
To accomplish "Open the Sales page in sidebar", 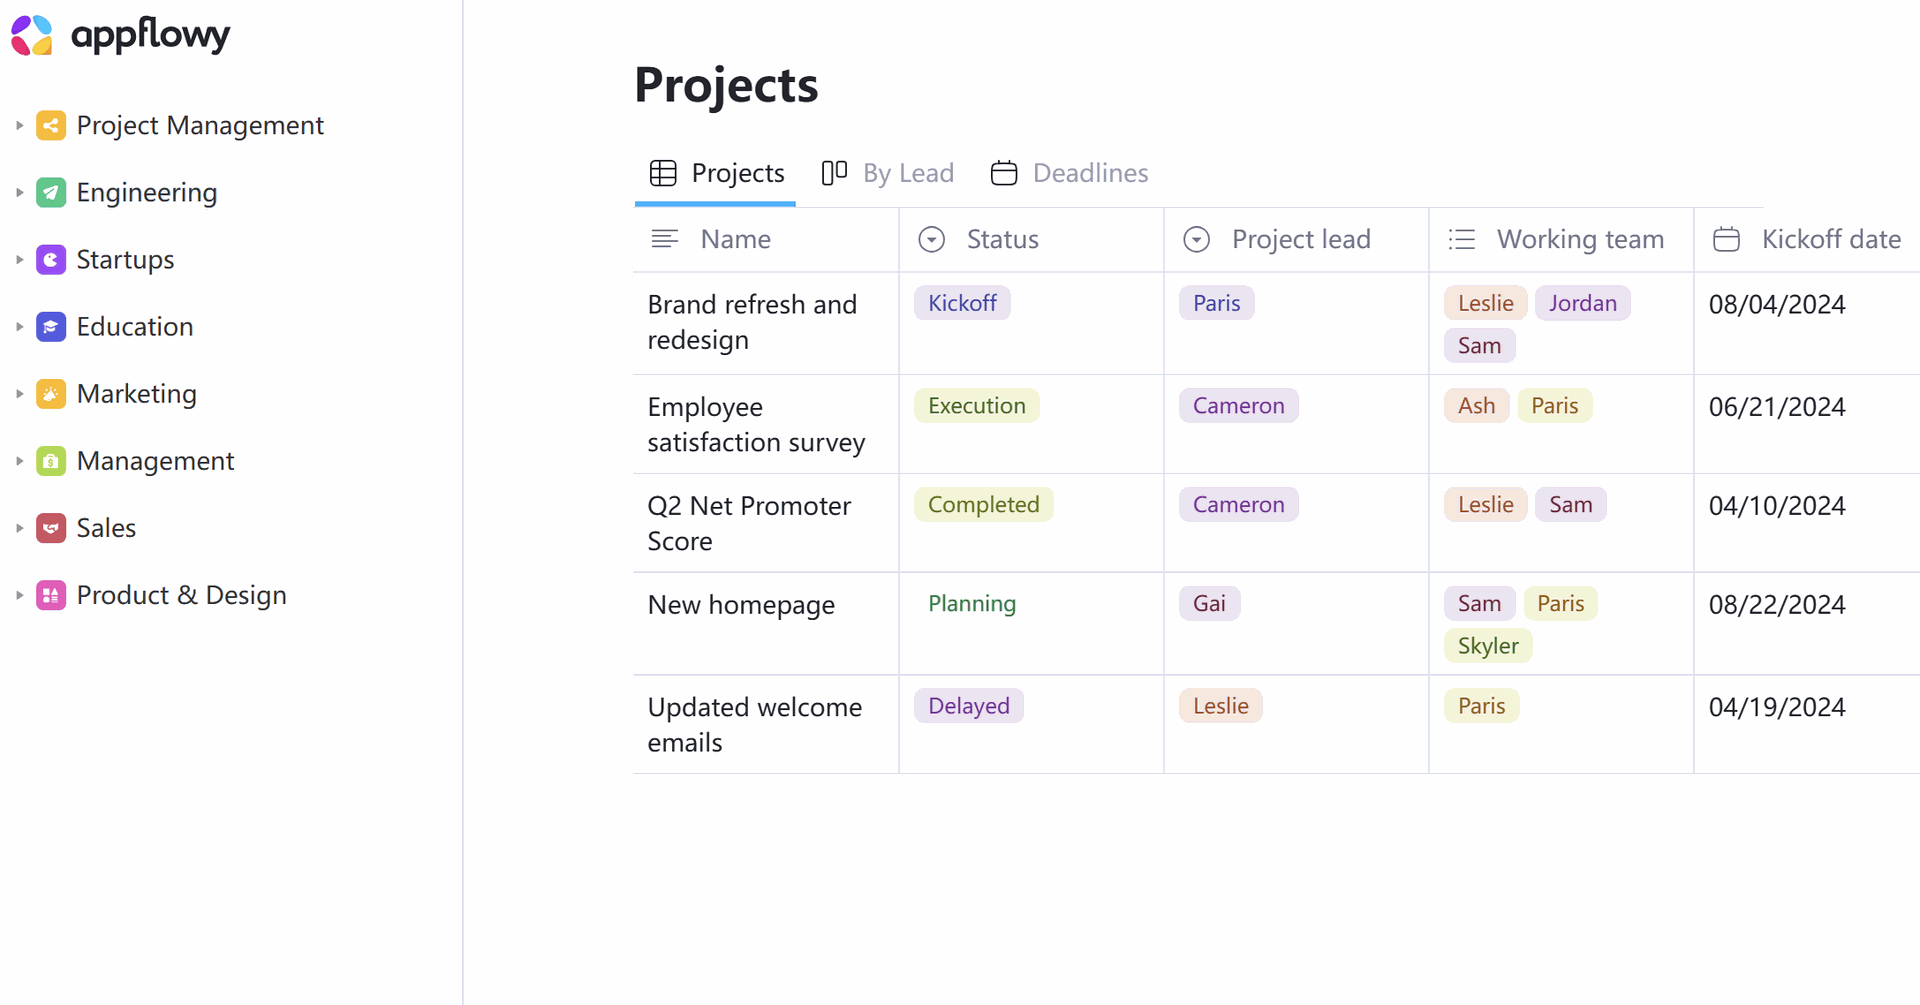I will point(106,527).
